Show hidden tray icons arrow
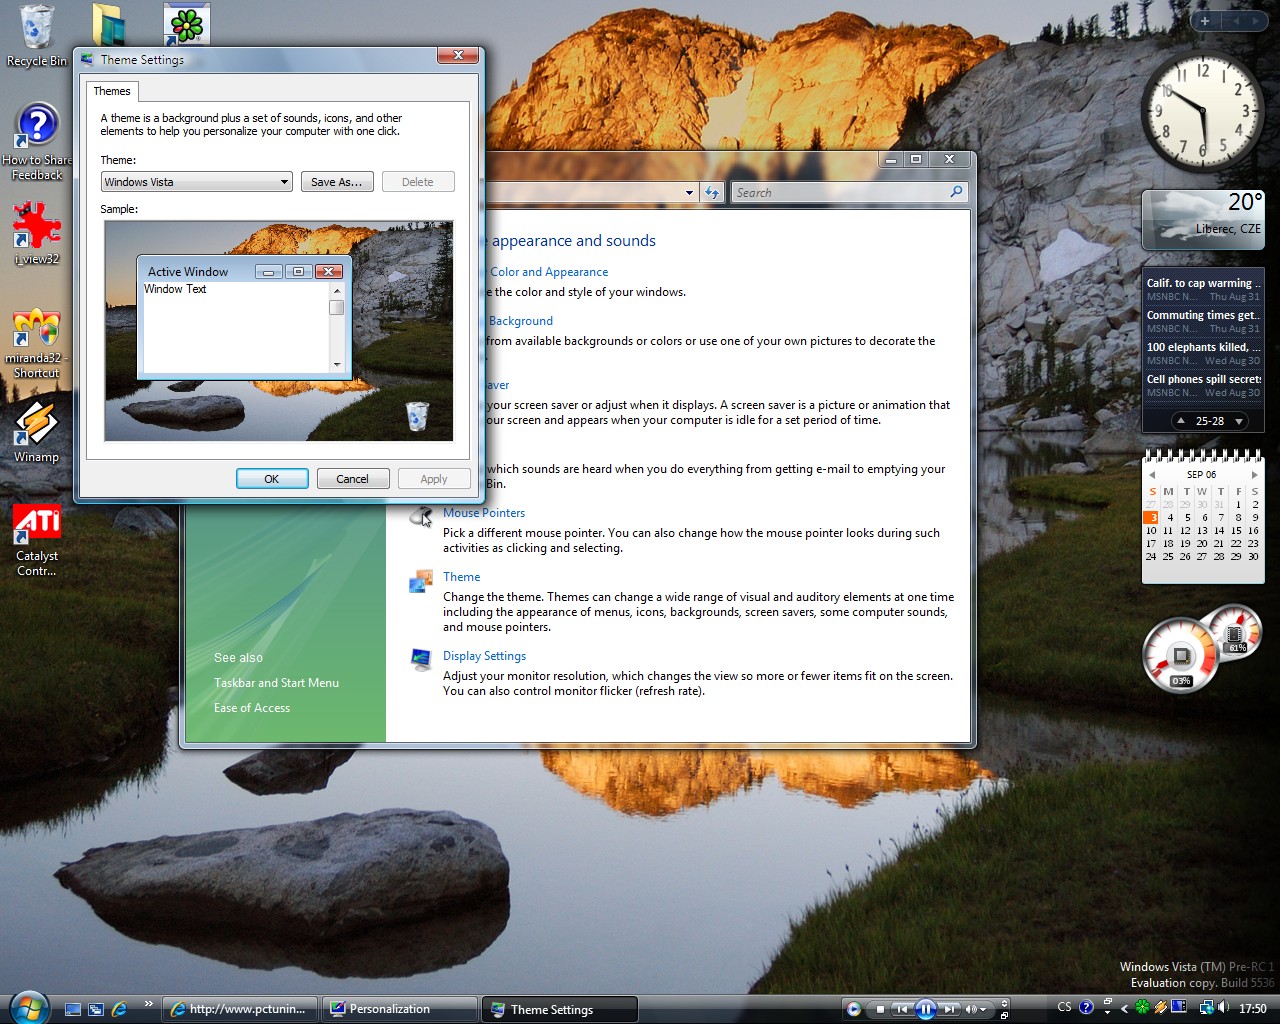 point(1124,1008)
